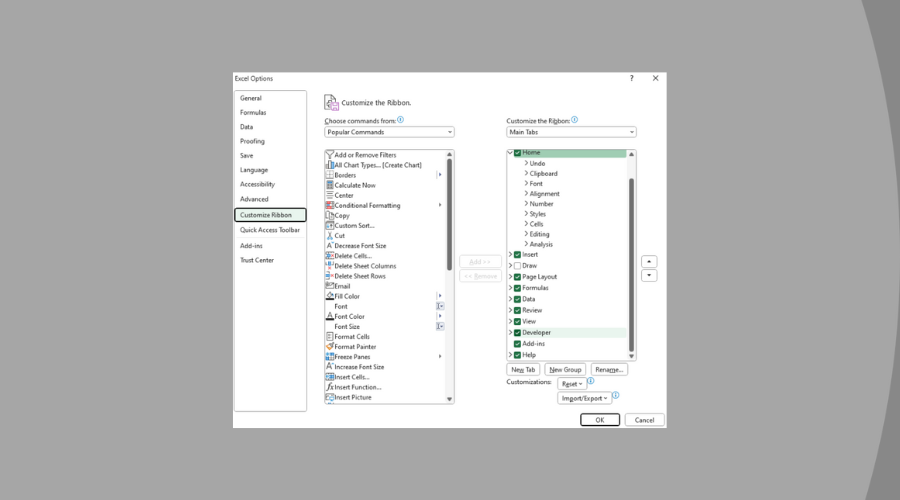
Task: Click the New Tab button
Action: (523, 370)
